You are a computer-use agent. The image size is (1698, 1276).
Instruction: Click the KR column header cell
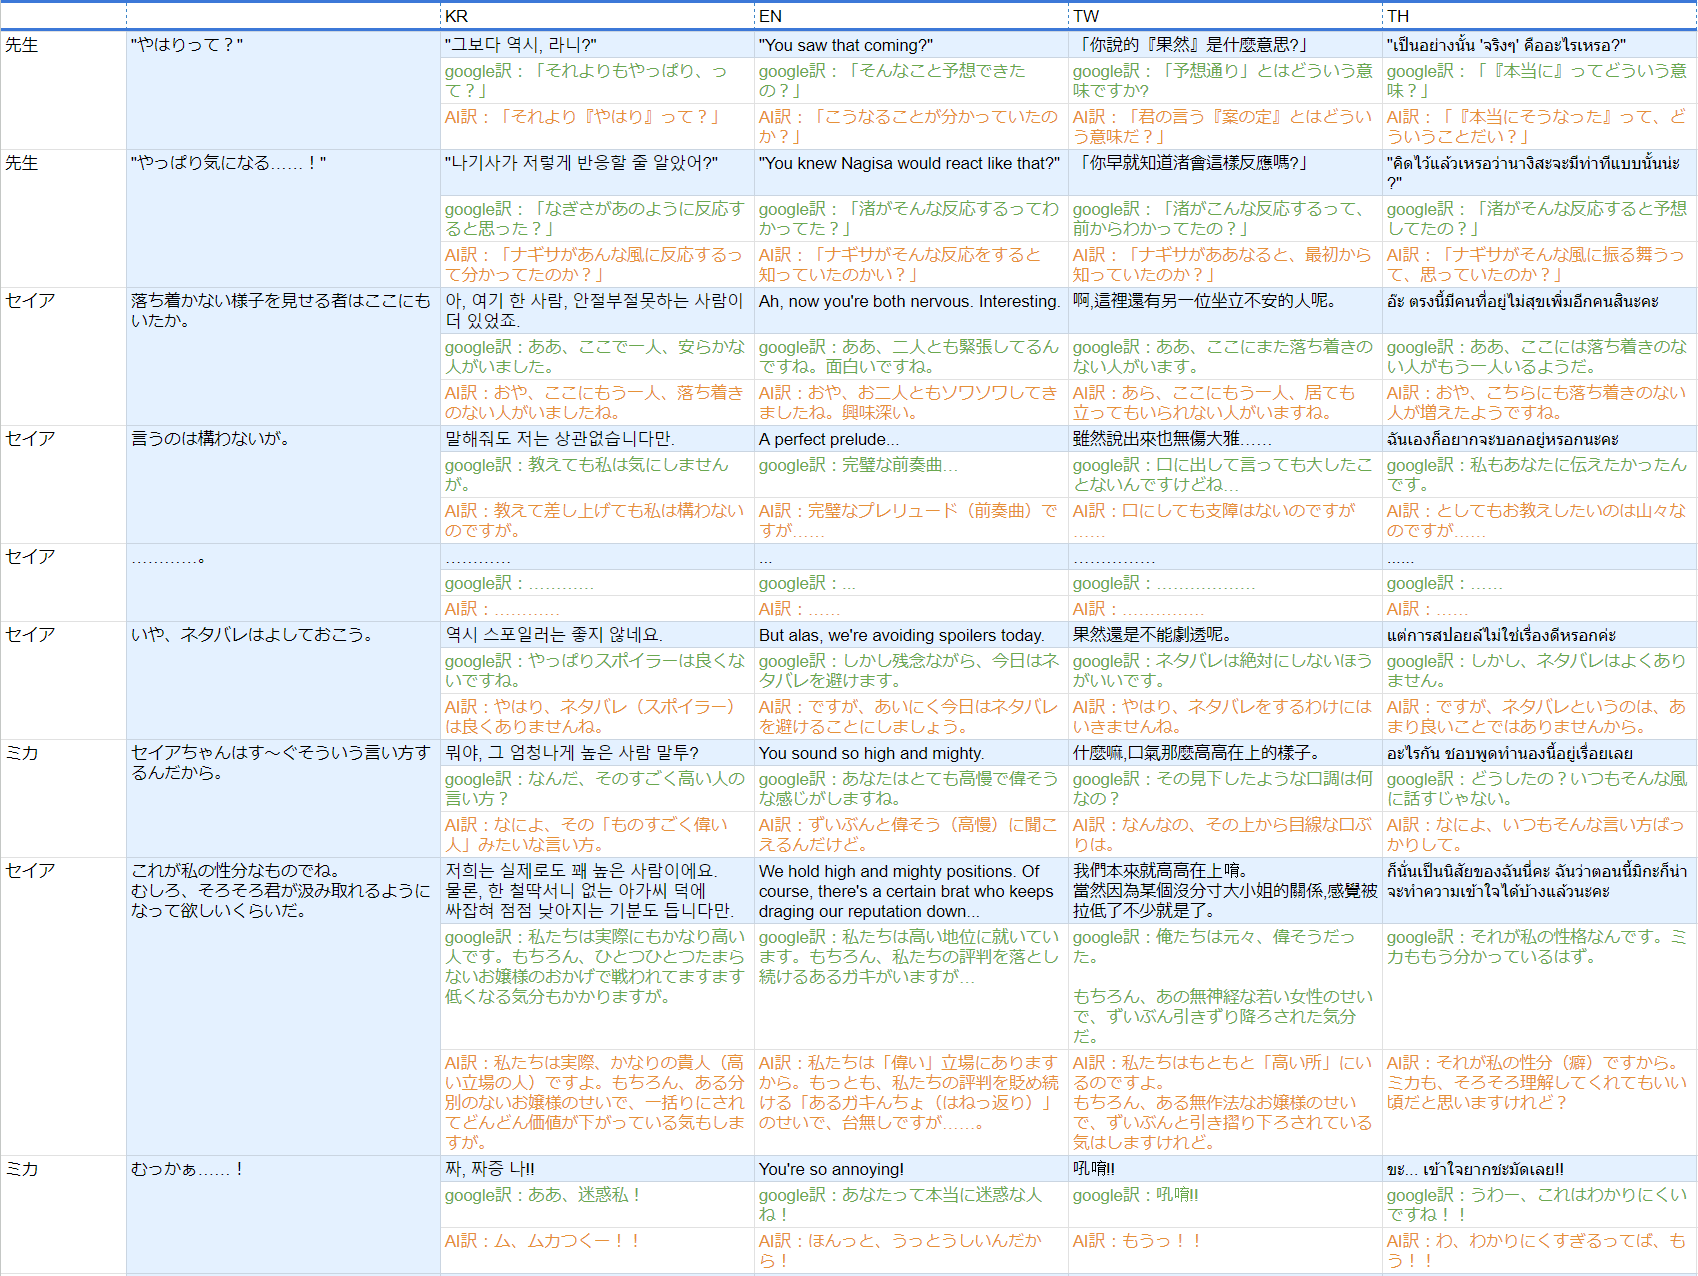click(597, 16)
